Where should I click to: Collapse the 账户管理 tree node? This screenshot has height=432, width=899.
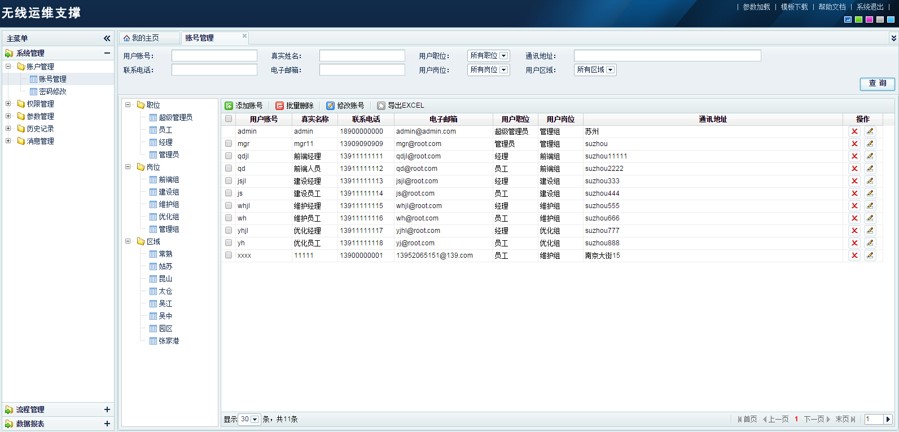click(x=9, y=67)
